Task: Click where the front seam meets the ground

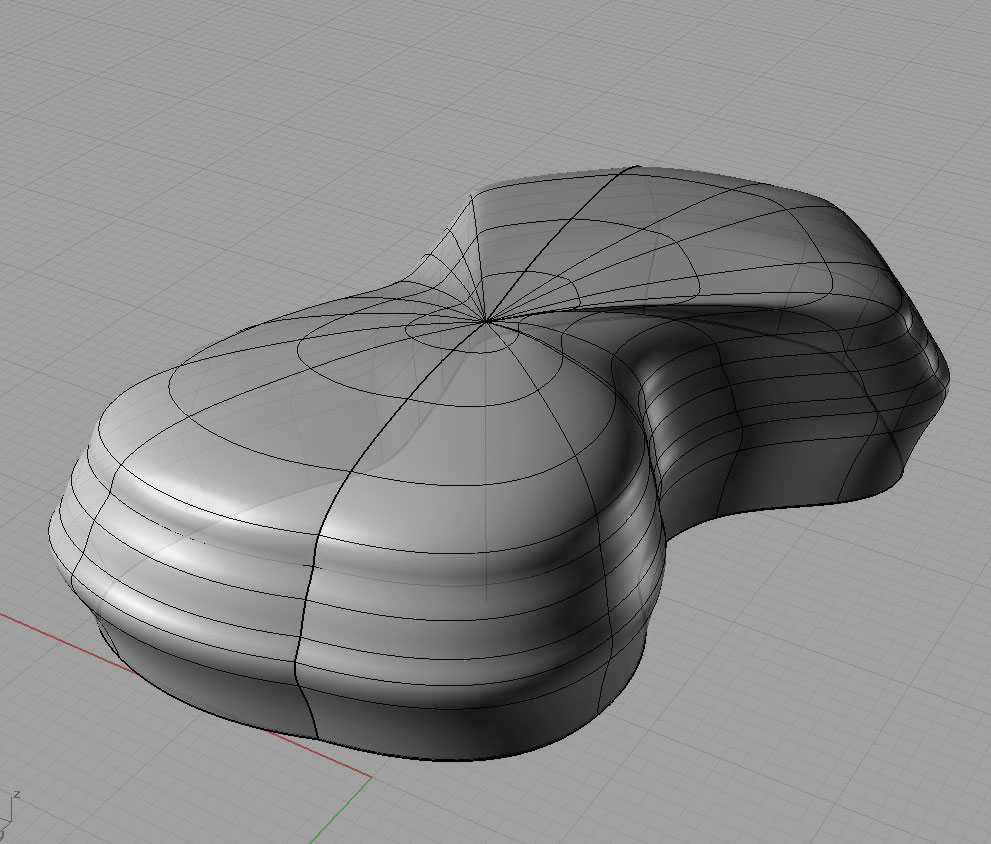Action: point(316,738)
